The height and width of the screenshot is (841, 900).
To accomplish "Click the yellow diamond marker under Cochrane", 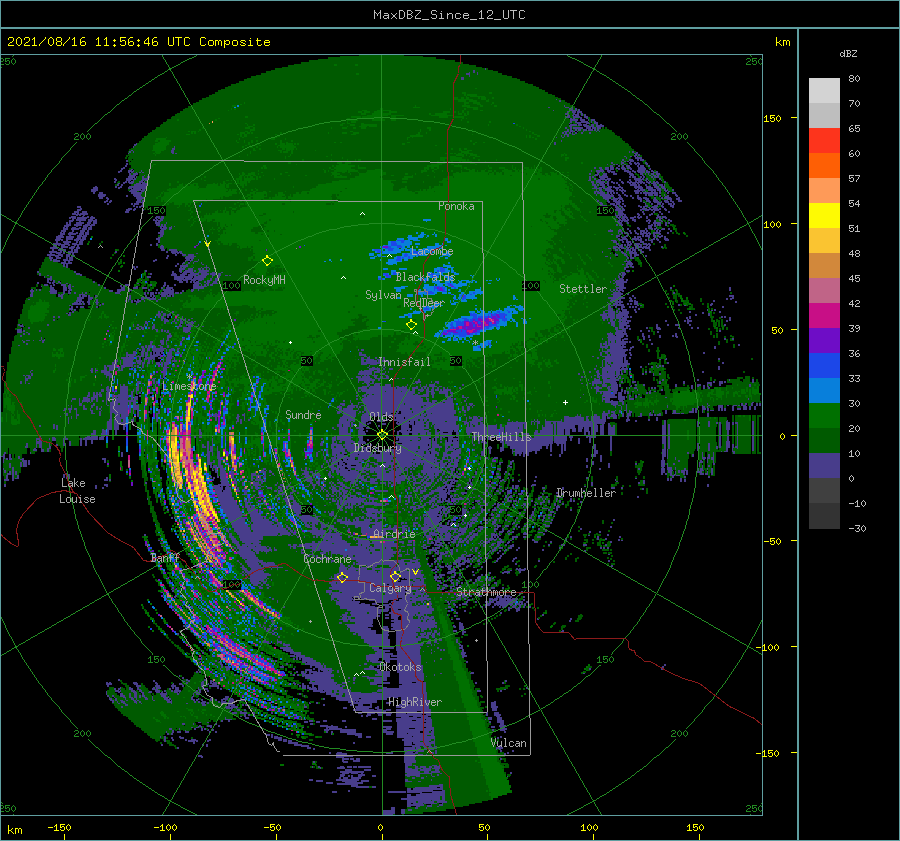I will coord(342,577).
